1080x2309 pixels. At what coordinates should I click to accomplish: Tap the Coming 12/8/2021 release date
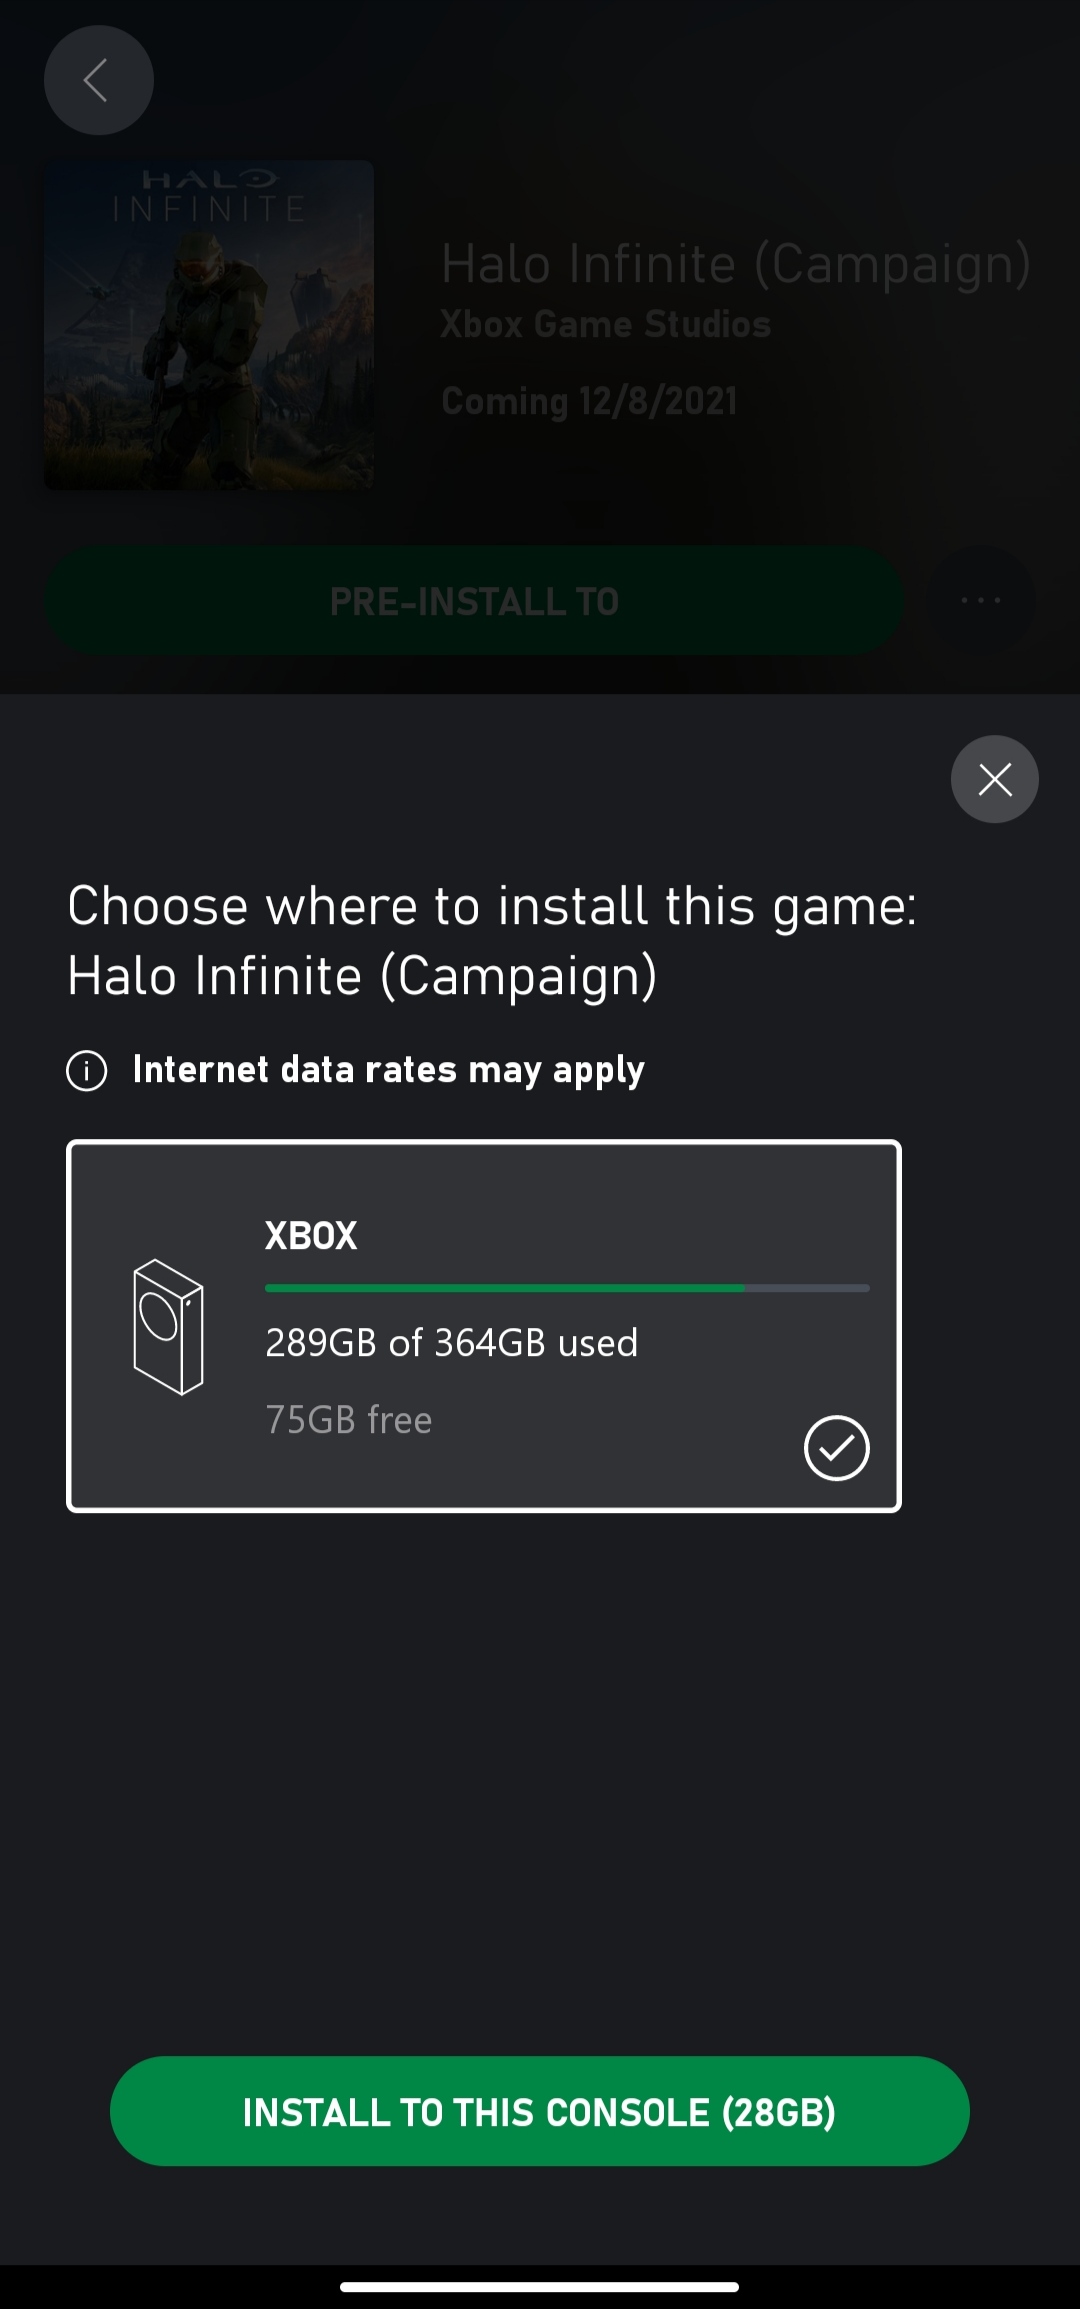point(589,401)
